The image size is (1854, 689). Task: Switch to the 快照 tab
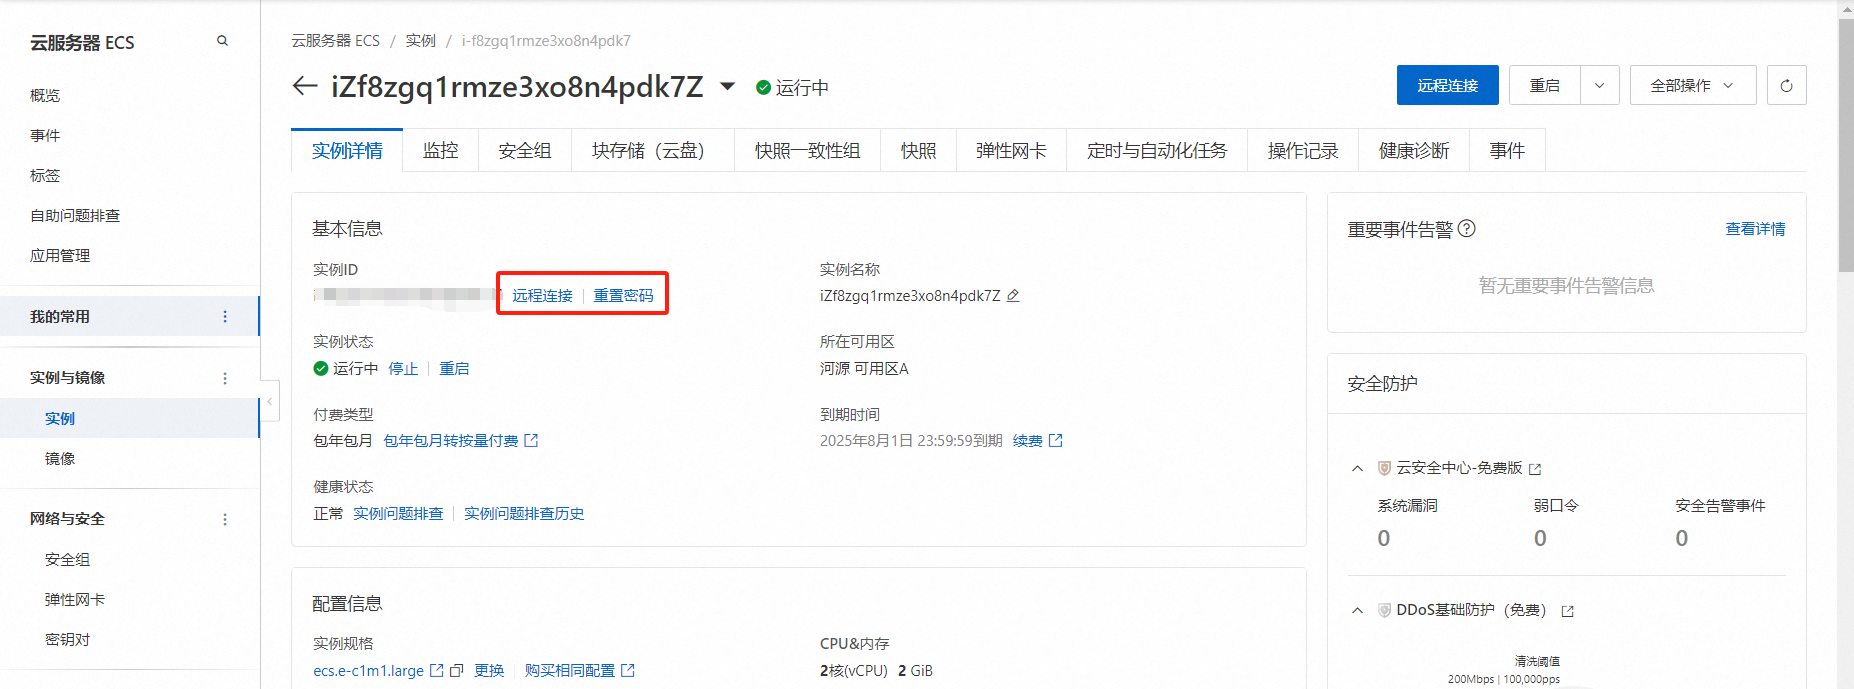tap(918, 150)
